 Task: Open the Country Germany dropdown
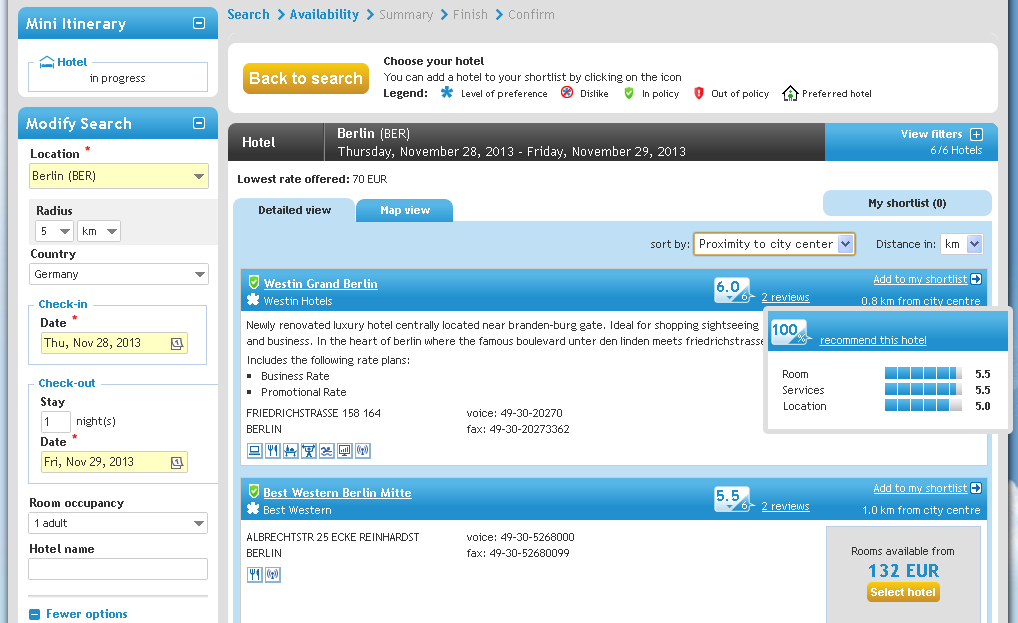point(119,275)
